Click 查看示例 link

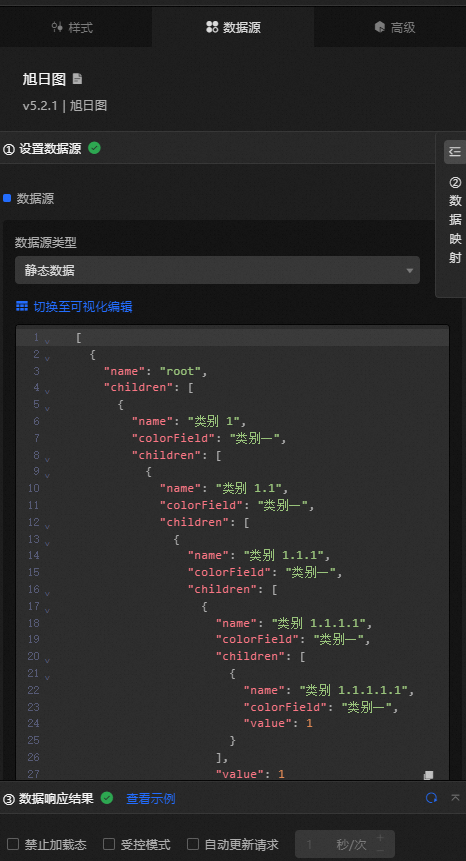click(x=151, y=798)
